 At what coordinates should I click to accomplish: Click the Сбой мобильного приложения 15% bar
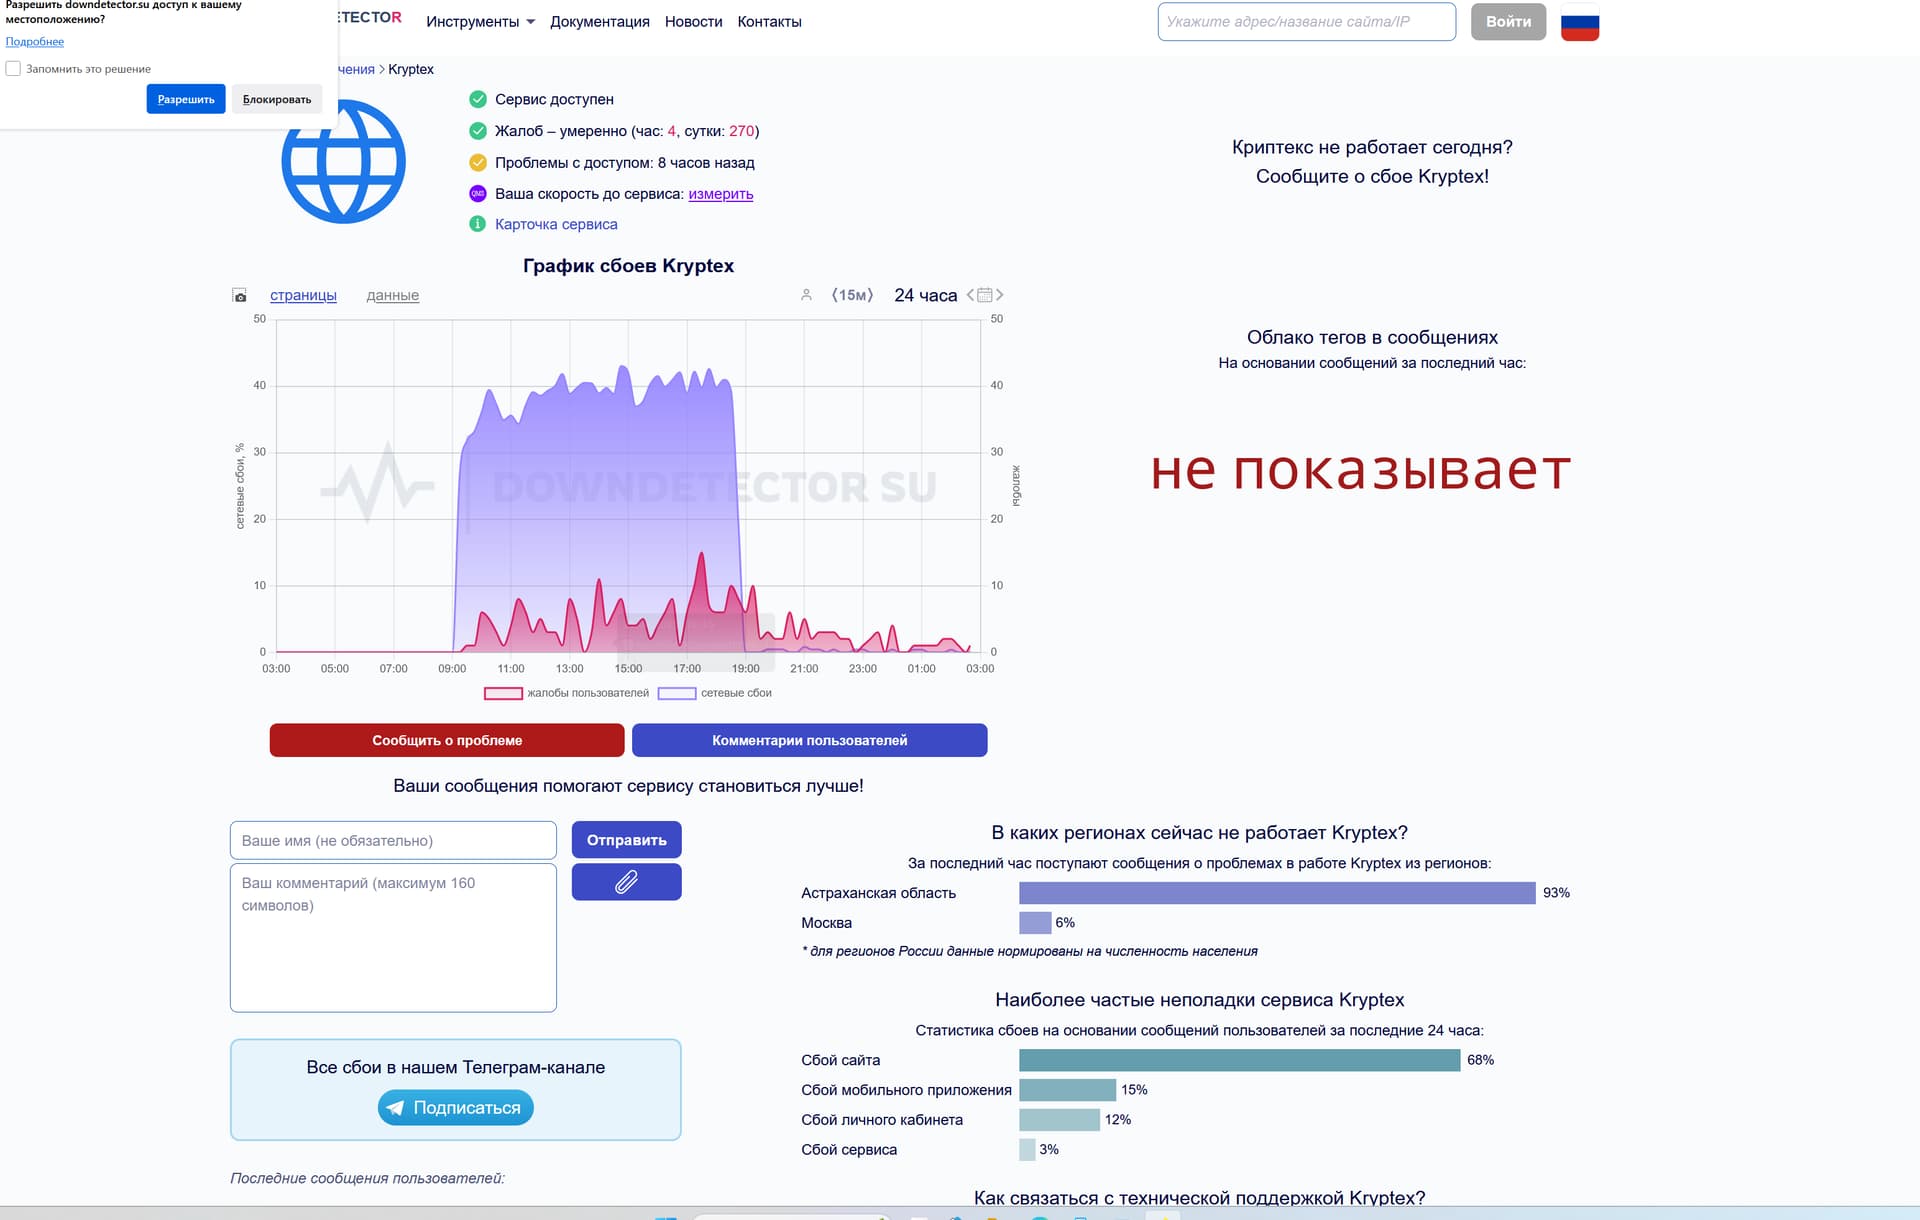1067,1090
